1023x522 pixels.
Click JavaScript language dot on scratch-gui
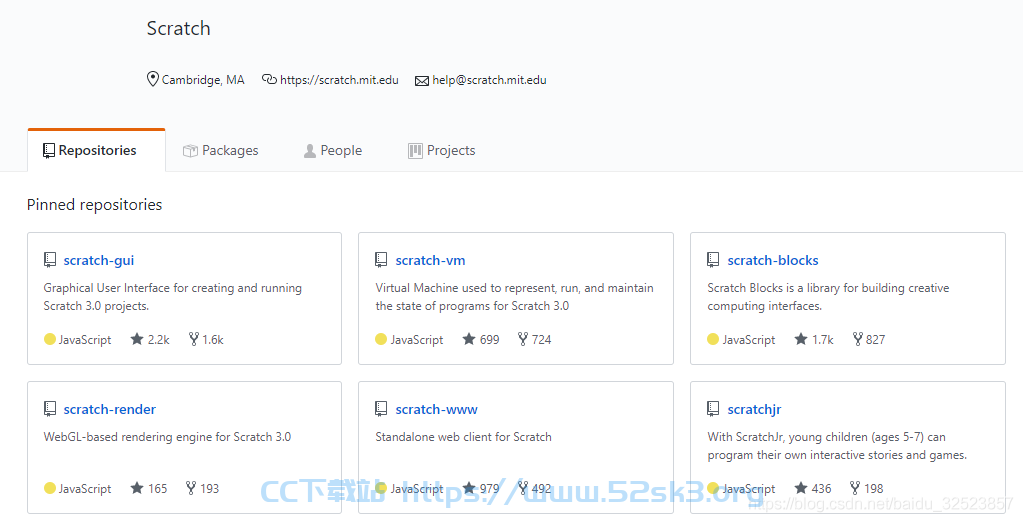click(x=50, y=339)
